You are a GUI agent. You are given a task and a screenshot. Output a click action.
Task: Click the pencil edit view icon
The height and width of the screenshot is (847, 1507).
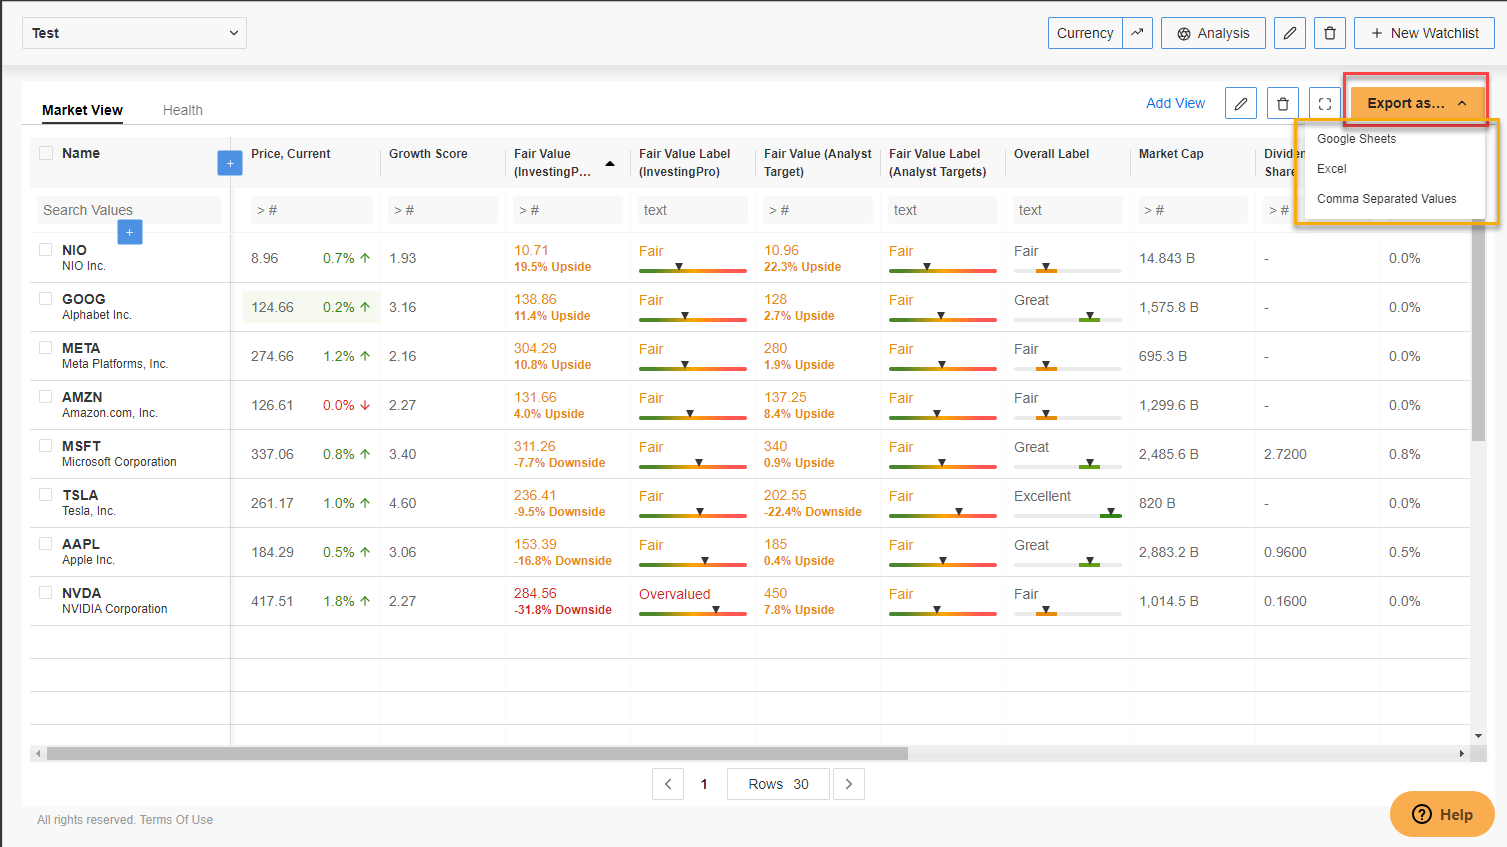coord(1241,103)
